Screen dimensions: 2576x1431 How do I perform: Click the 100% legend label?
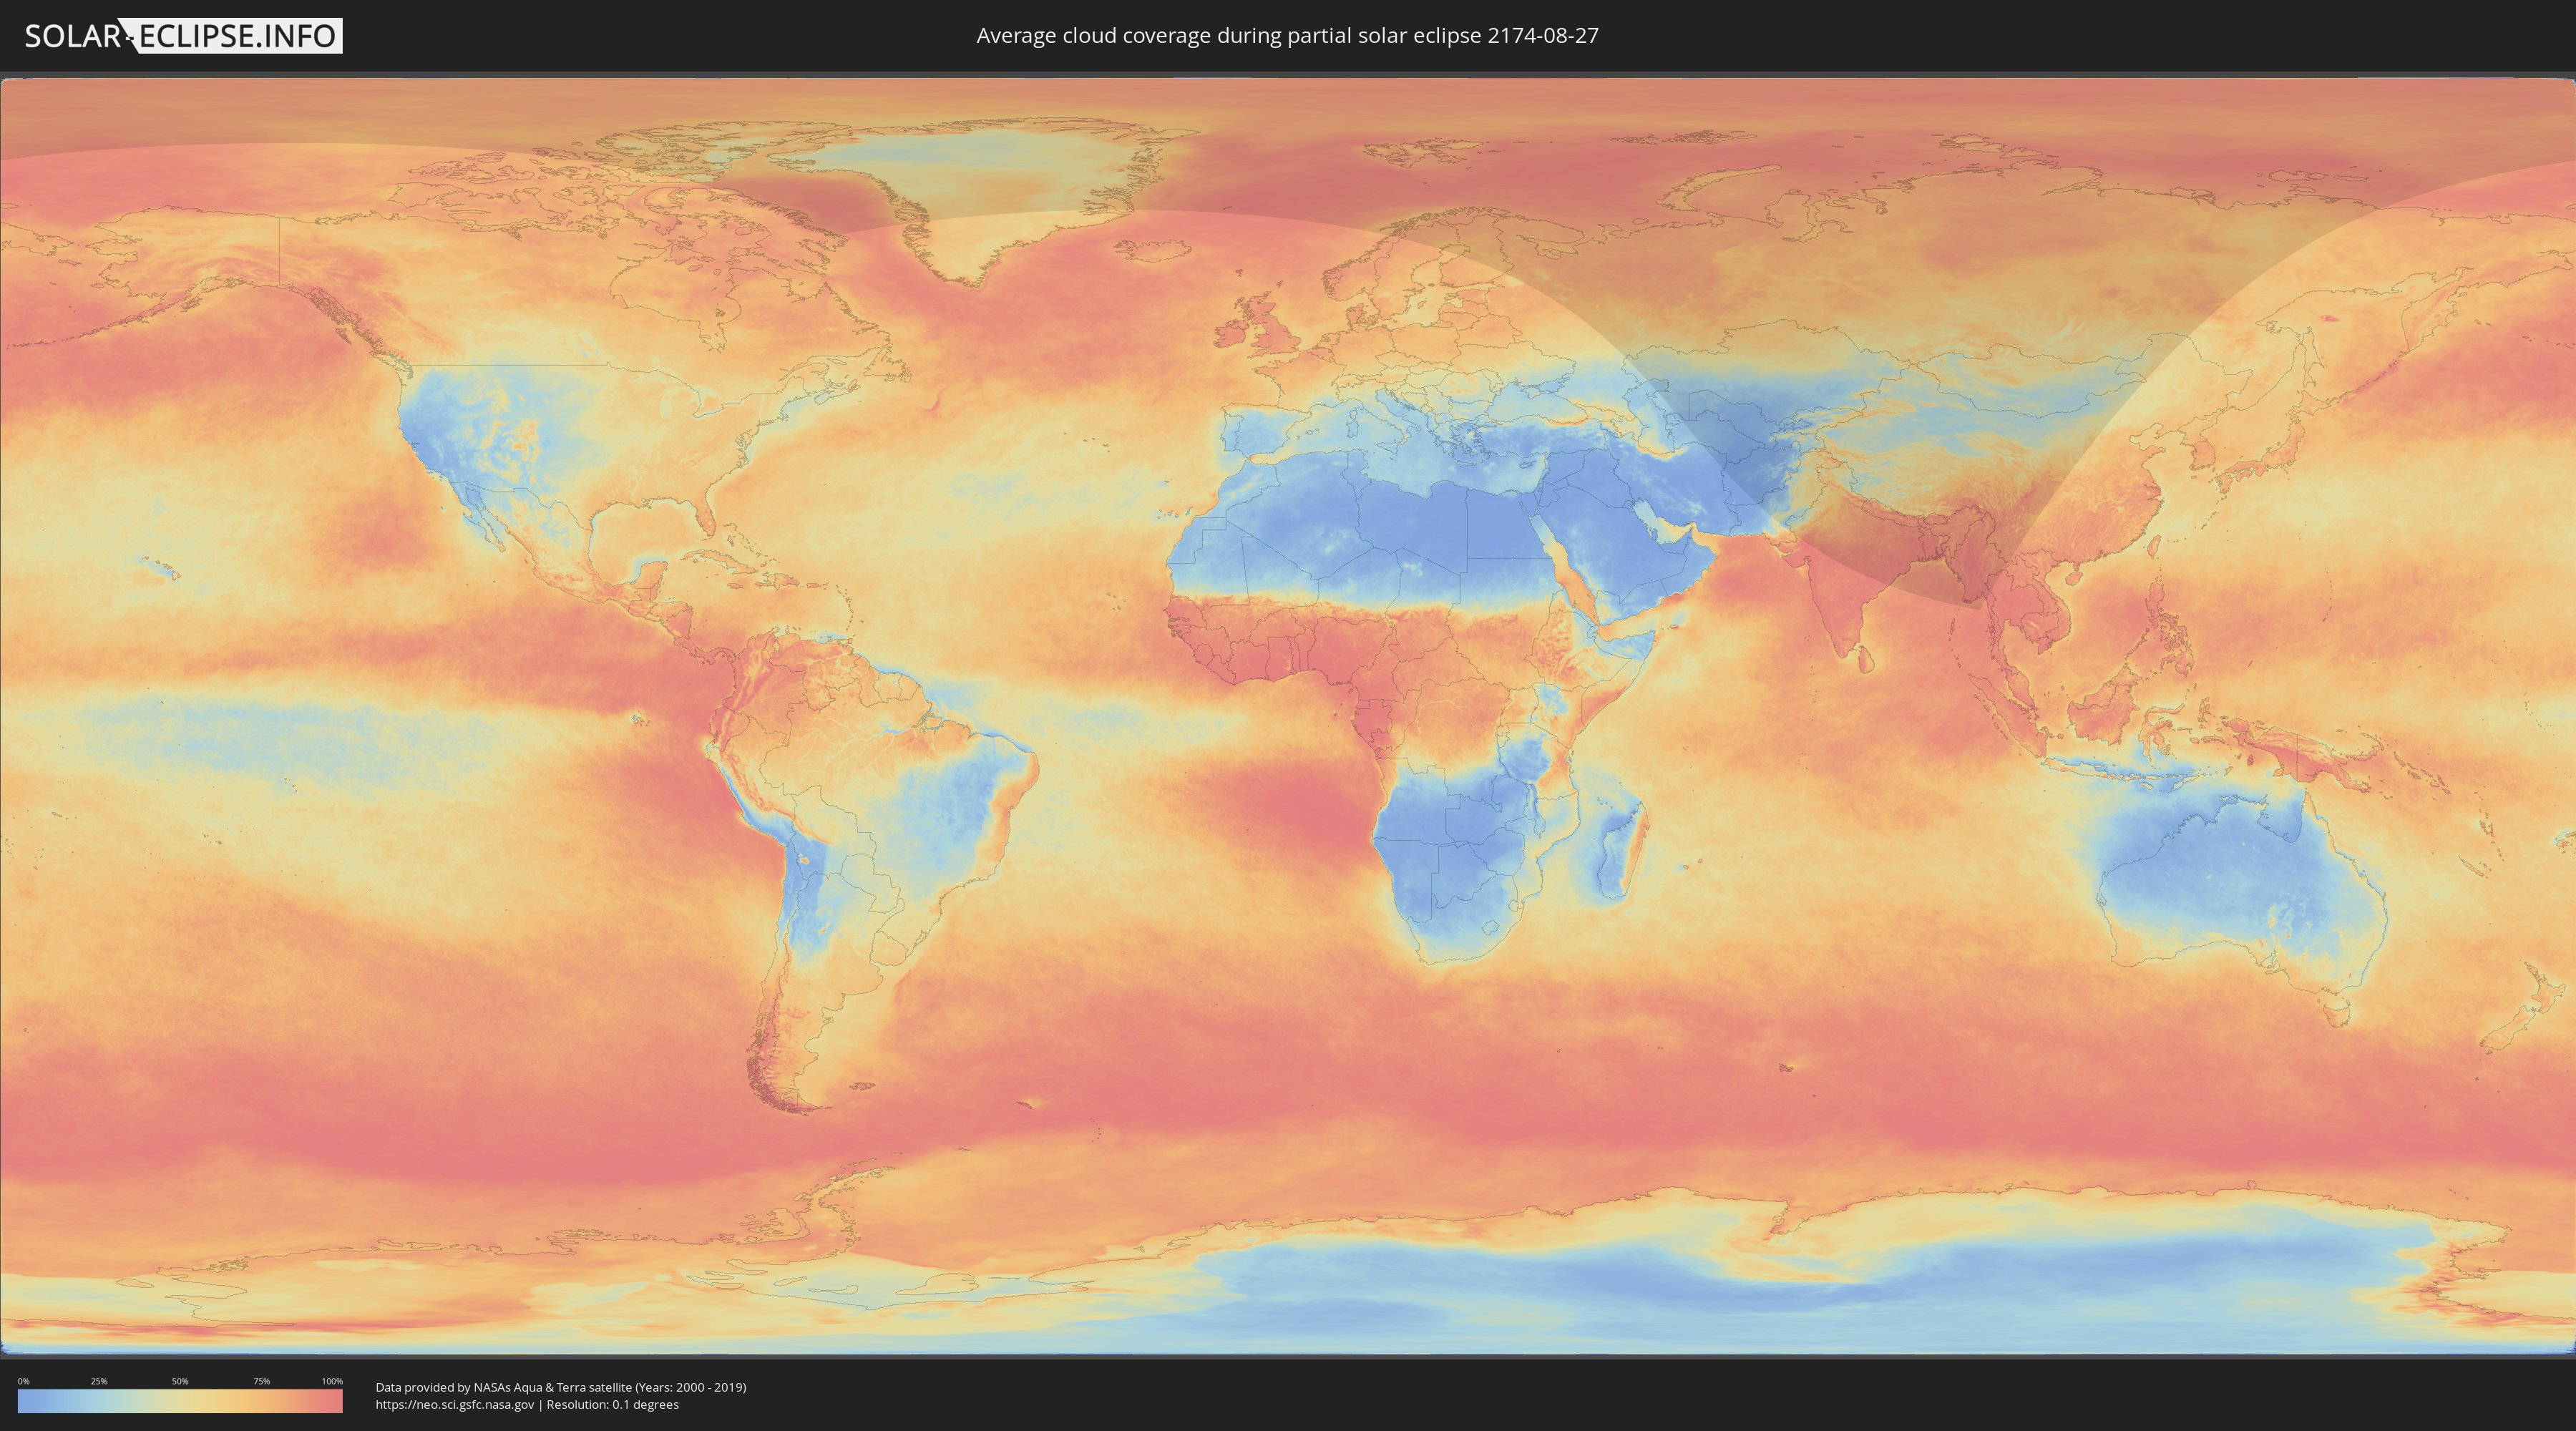(x=332, y=1381)
